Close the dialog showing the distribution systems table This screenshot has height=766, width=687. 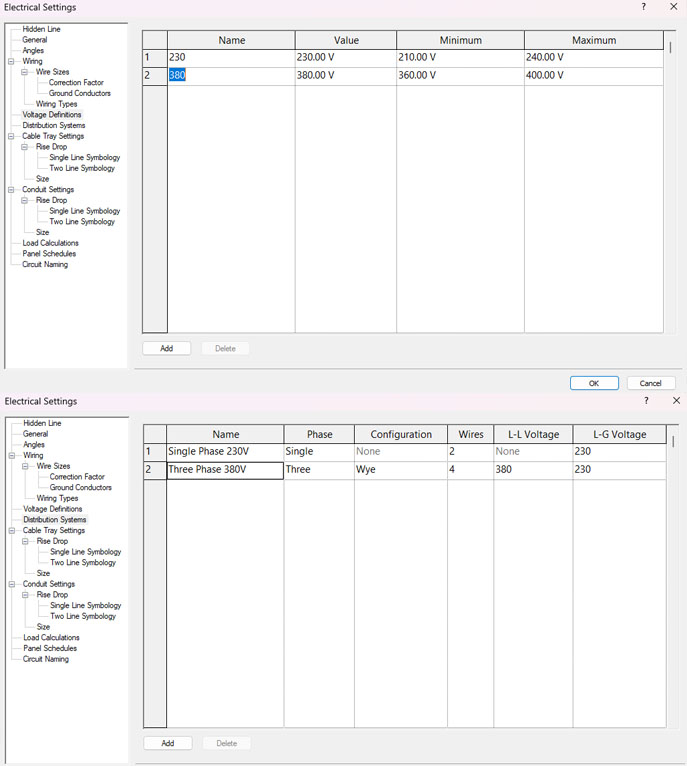[x=676, y=401]
